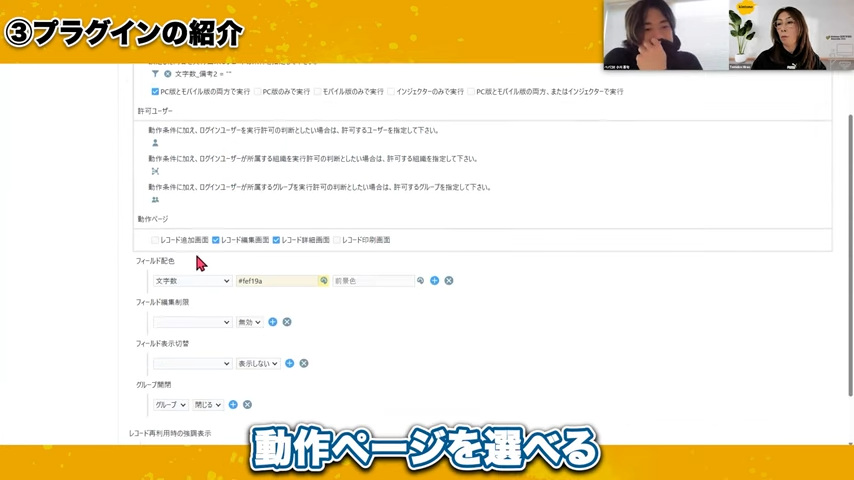Screen dimensions: 854x480
Task: Open the permitted user picker icon
Action: point(155,143)
